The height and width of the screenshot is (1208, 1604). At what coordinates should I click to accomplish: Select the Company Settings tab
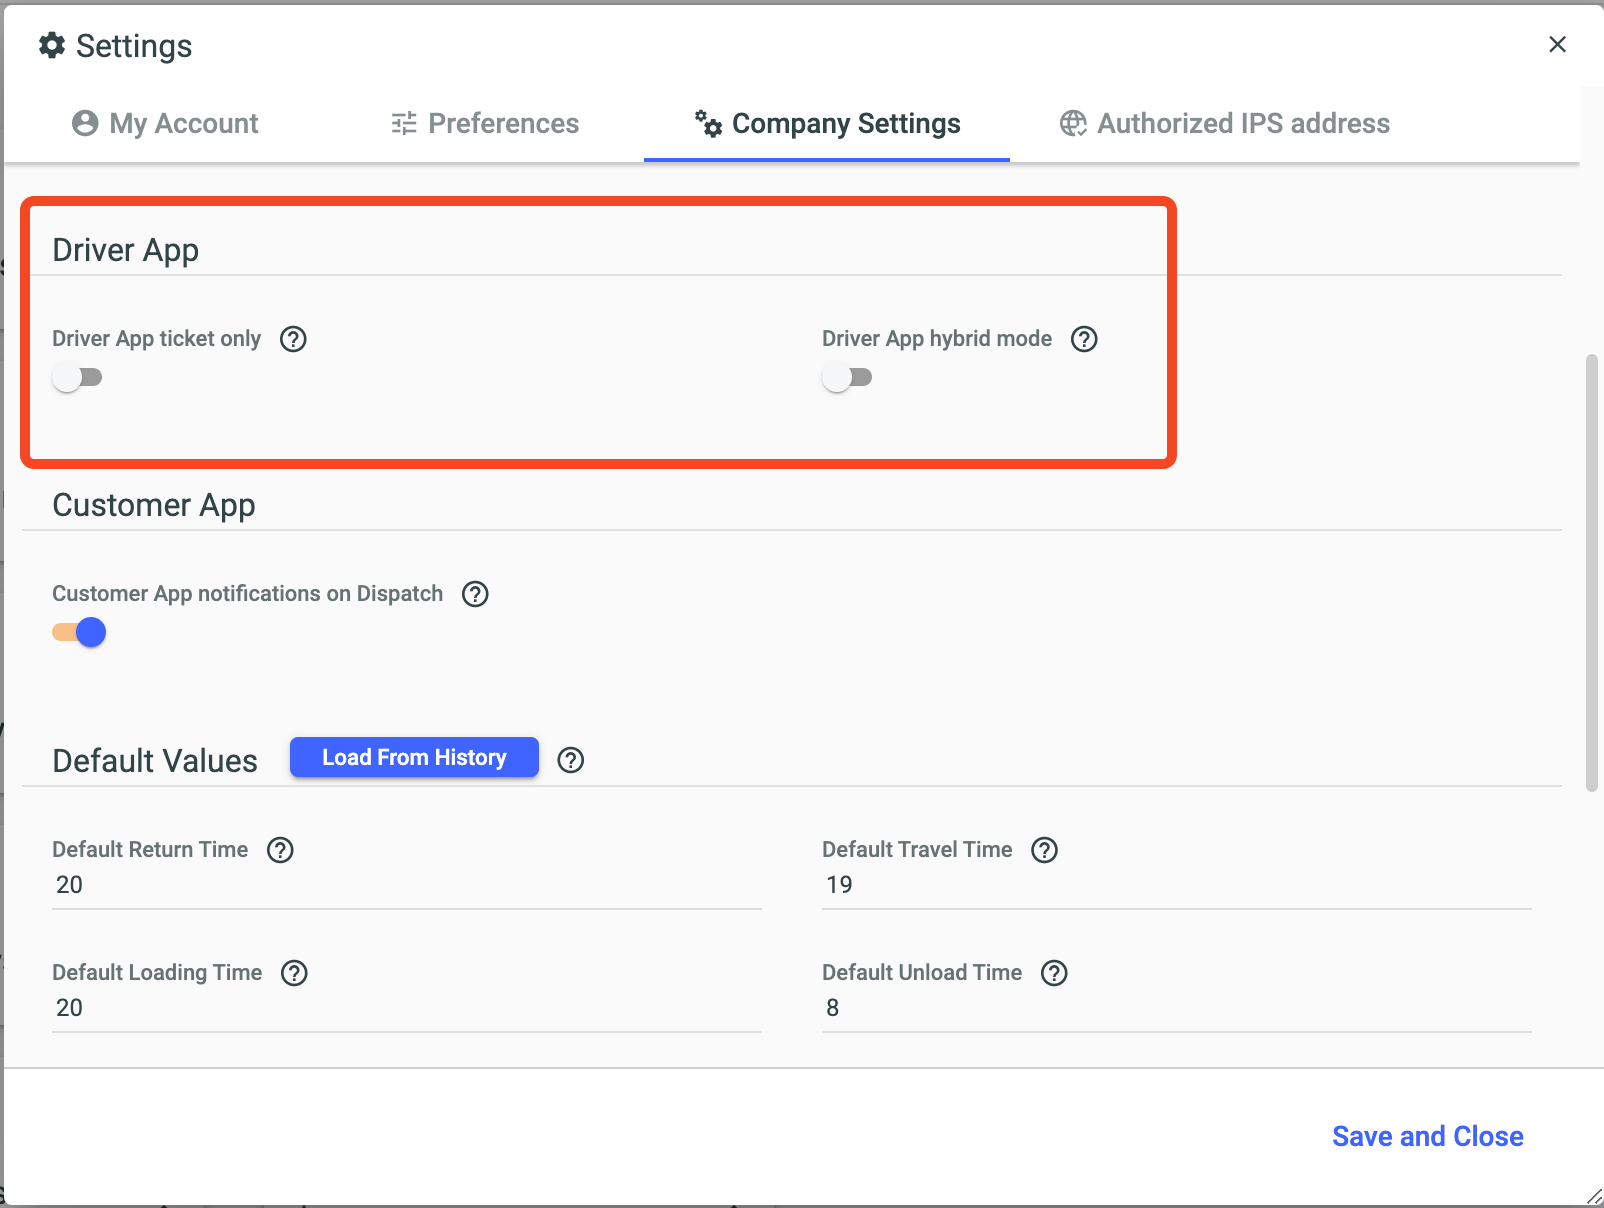click(828, 123)
